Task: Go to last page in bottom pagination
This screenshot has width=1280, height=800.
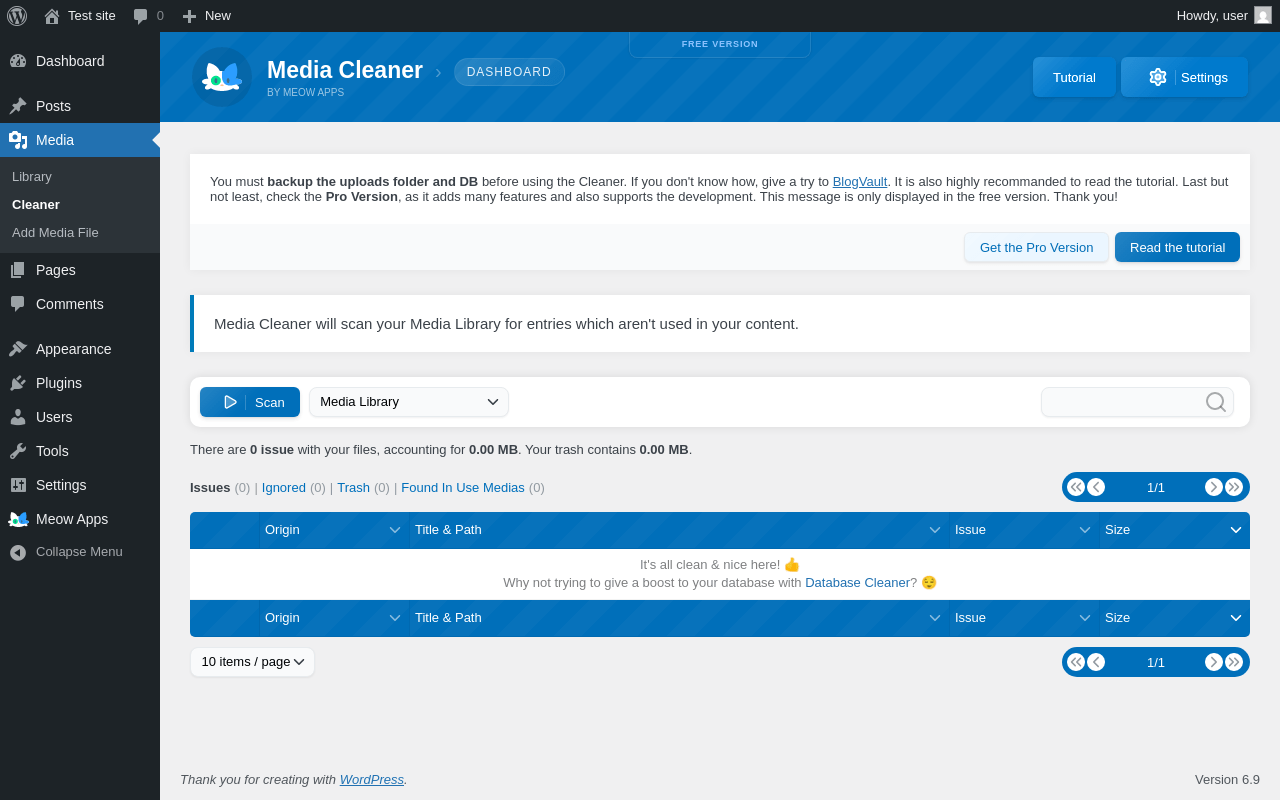Action: pos(1234,662)
